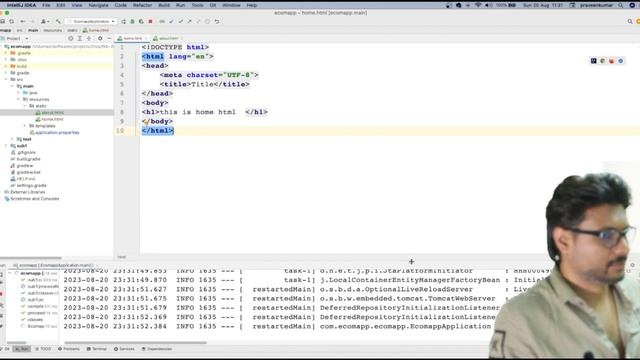Open the Dependencies tool window
Image resolution: width=640 pixels, height=360 pixels.
(157, 349)
